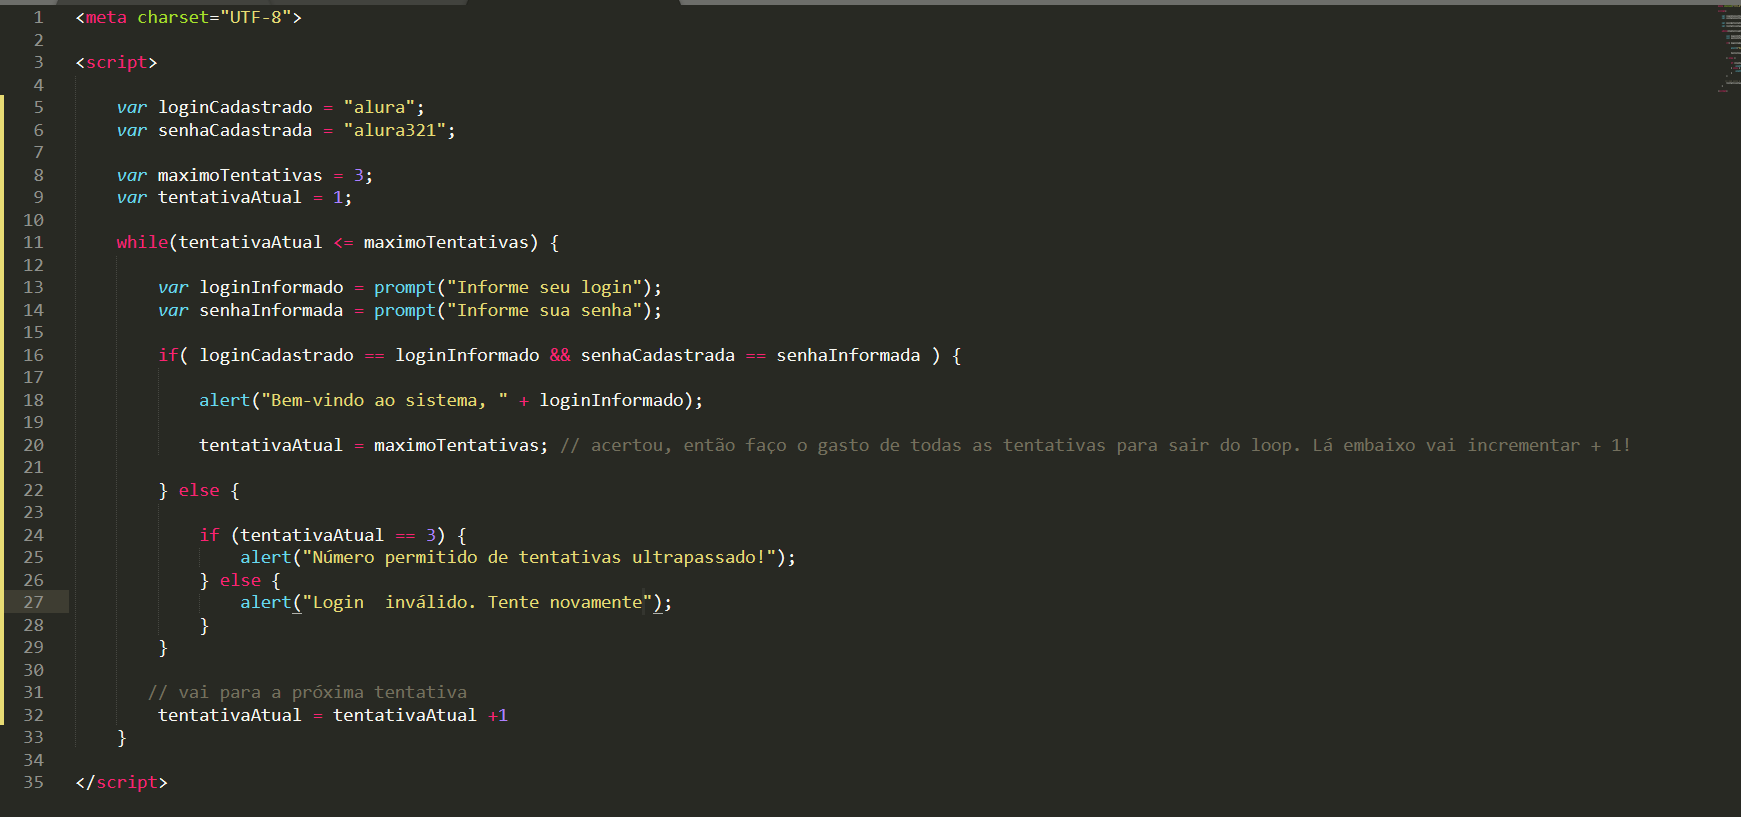Click the "Número permitido de tentativas ultrapassado!" string
This screenshot has width=1741, height=817.
click(x=539, y=557)
